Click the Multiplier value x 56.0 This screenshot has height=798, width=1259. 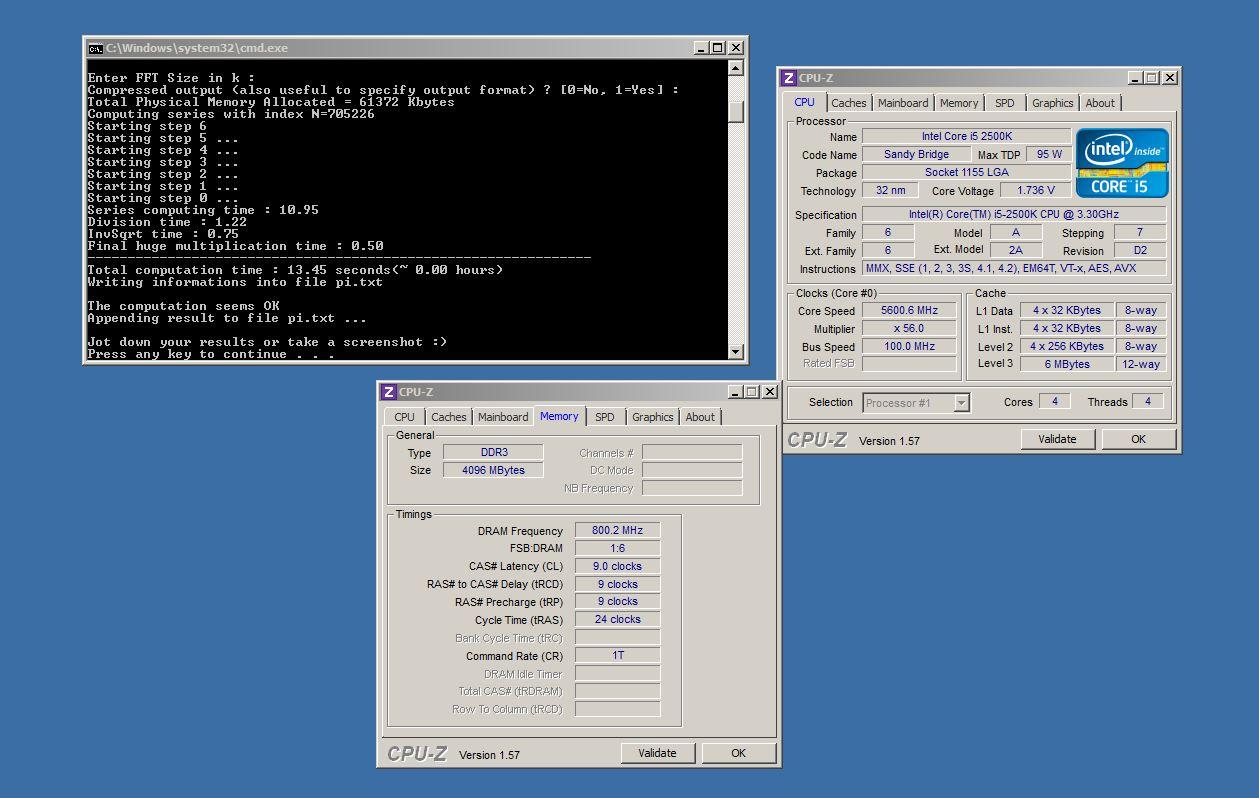pyautogui.click(x=909, y=329)
